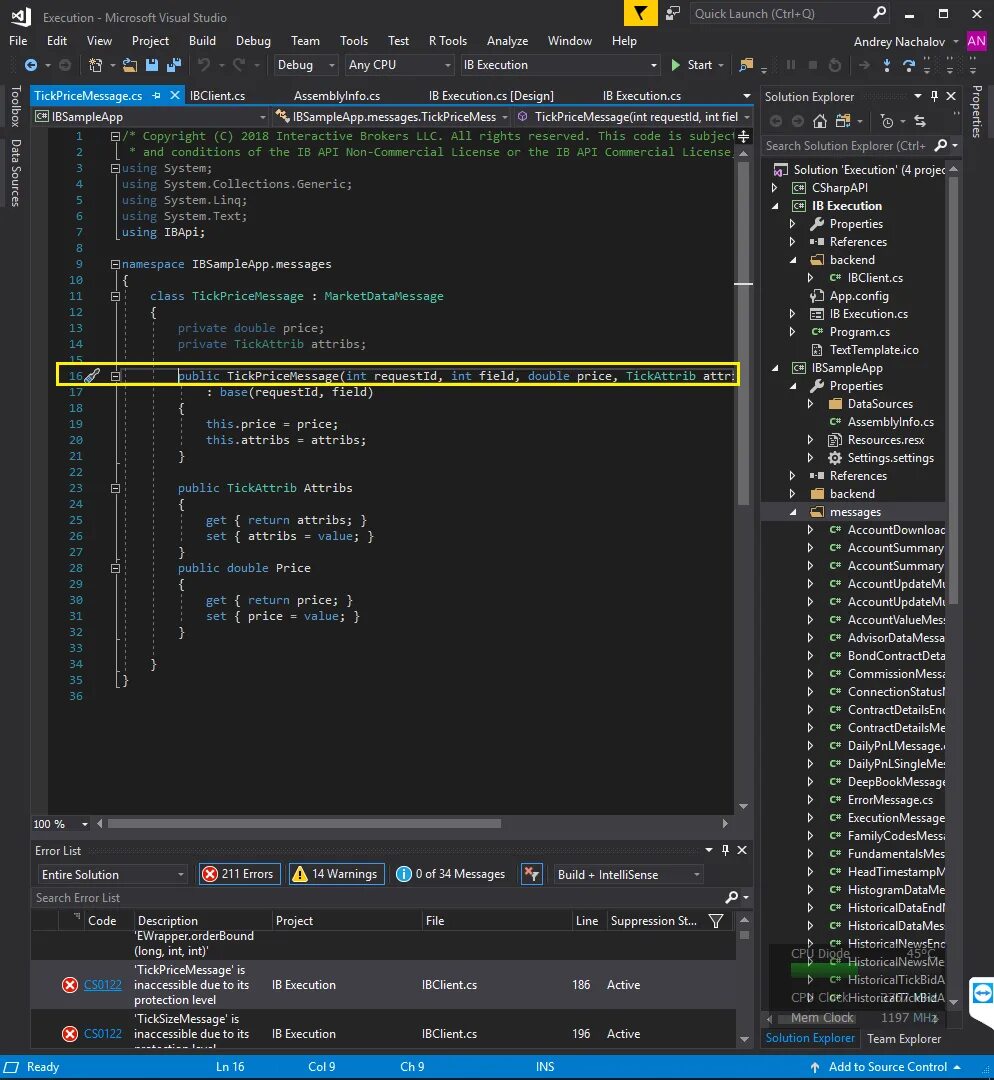Toggle the 211 Errors filter
The image size is (994, 1080).
tap(240, 873)
